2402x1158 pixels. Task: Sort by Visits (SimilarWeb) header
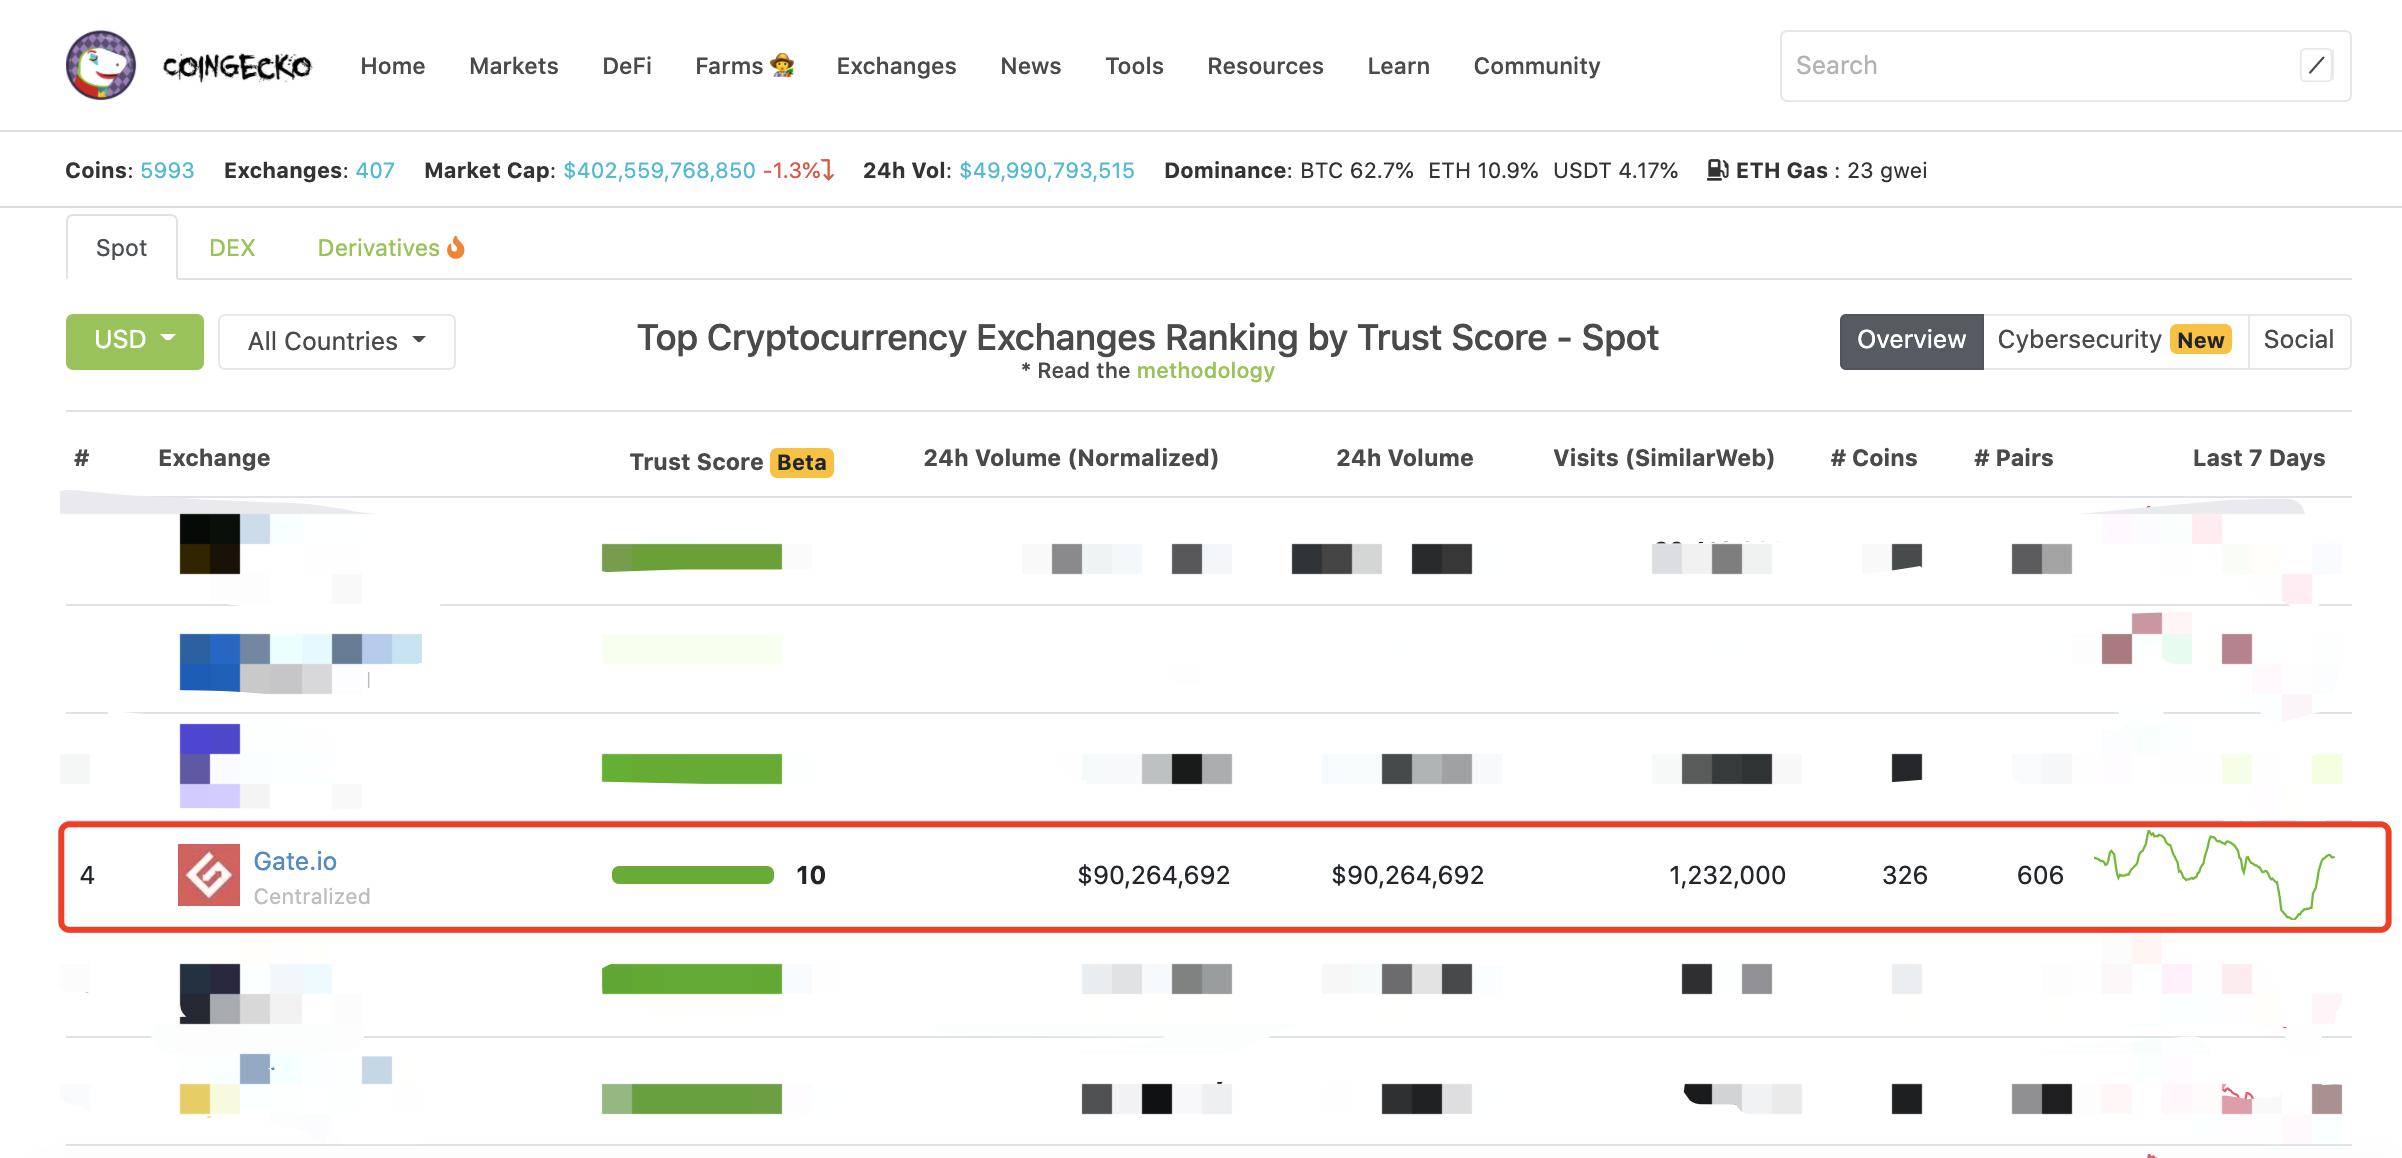[x=1664, y=458]
